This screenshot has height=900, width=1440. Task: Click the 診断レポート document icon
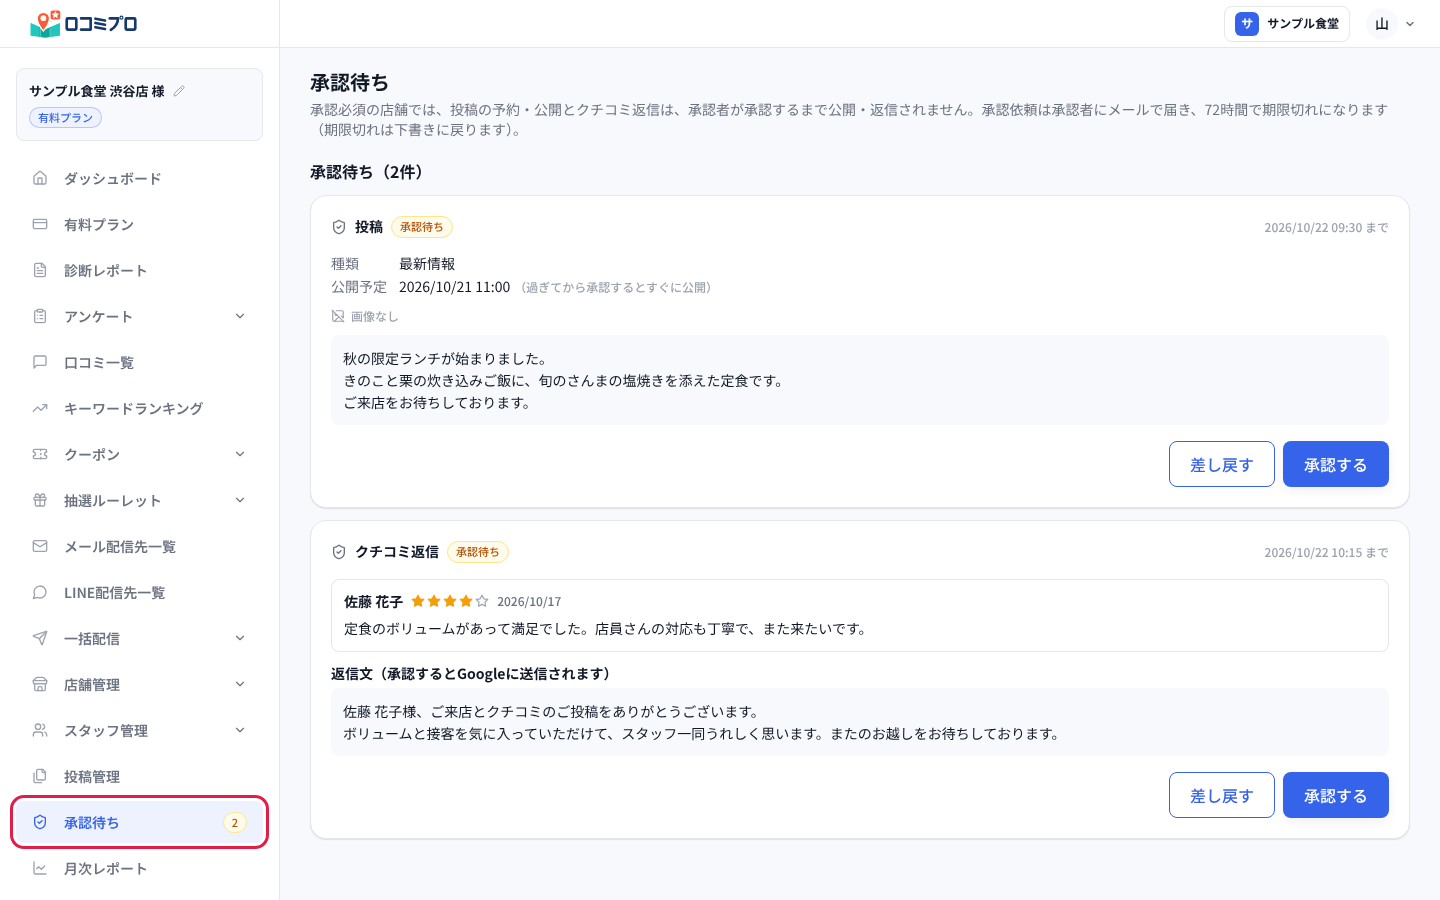tap(40, 270)
